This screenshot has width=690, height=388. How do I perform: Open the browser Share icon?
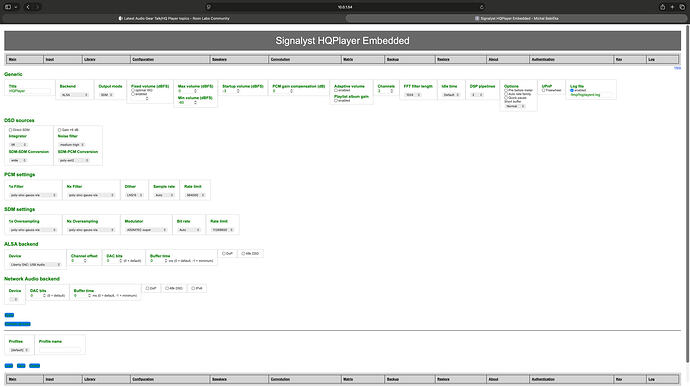click(x=662, y=7)
